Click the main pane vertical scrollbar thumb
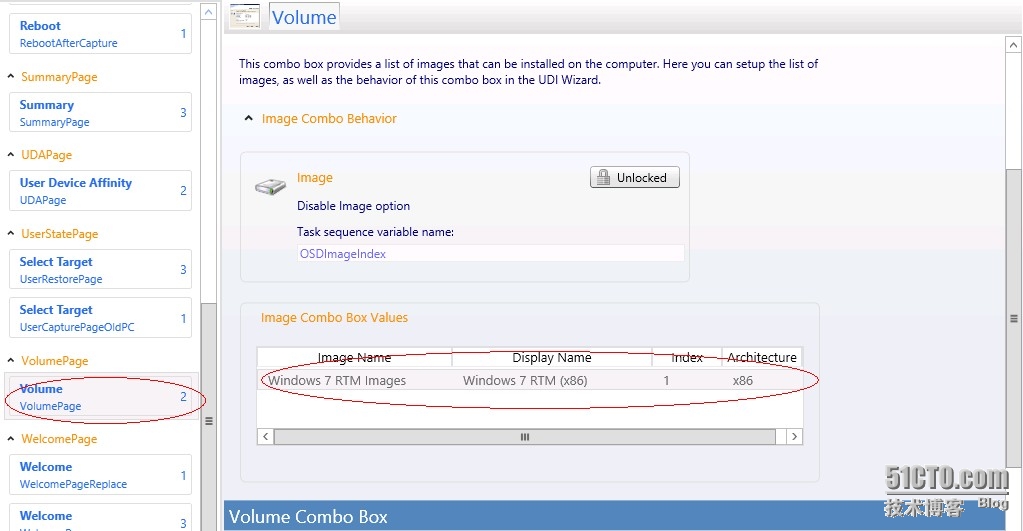This screenshot has height=531, width=1023. click(1013, 318)
